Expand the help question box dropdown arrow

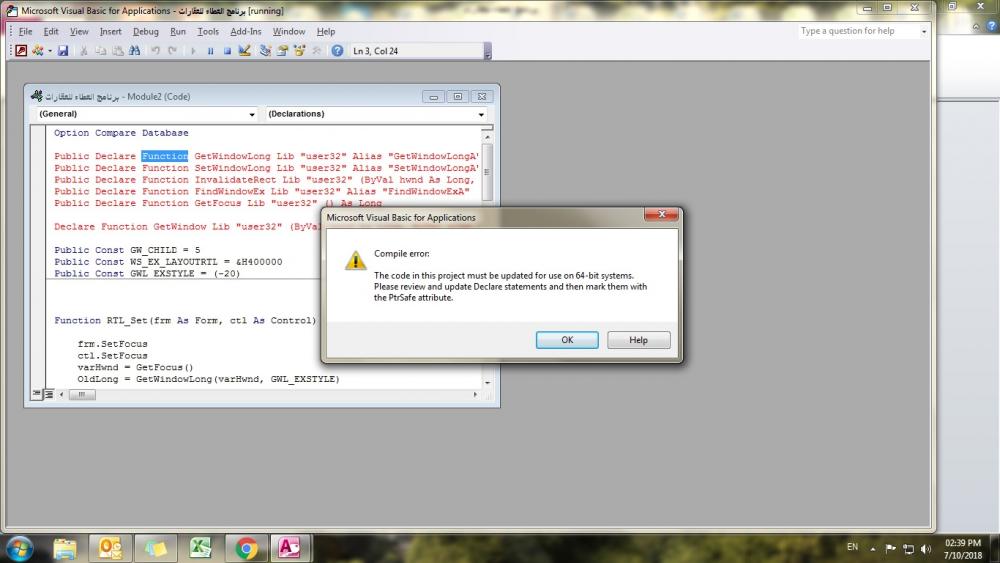click(x=923, y=31)
